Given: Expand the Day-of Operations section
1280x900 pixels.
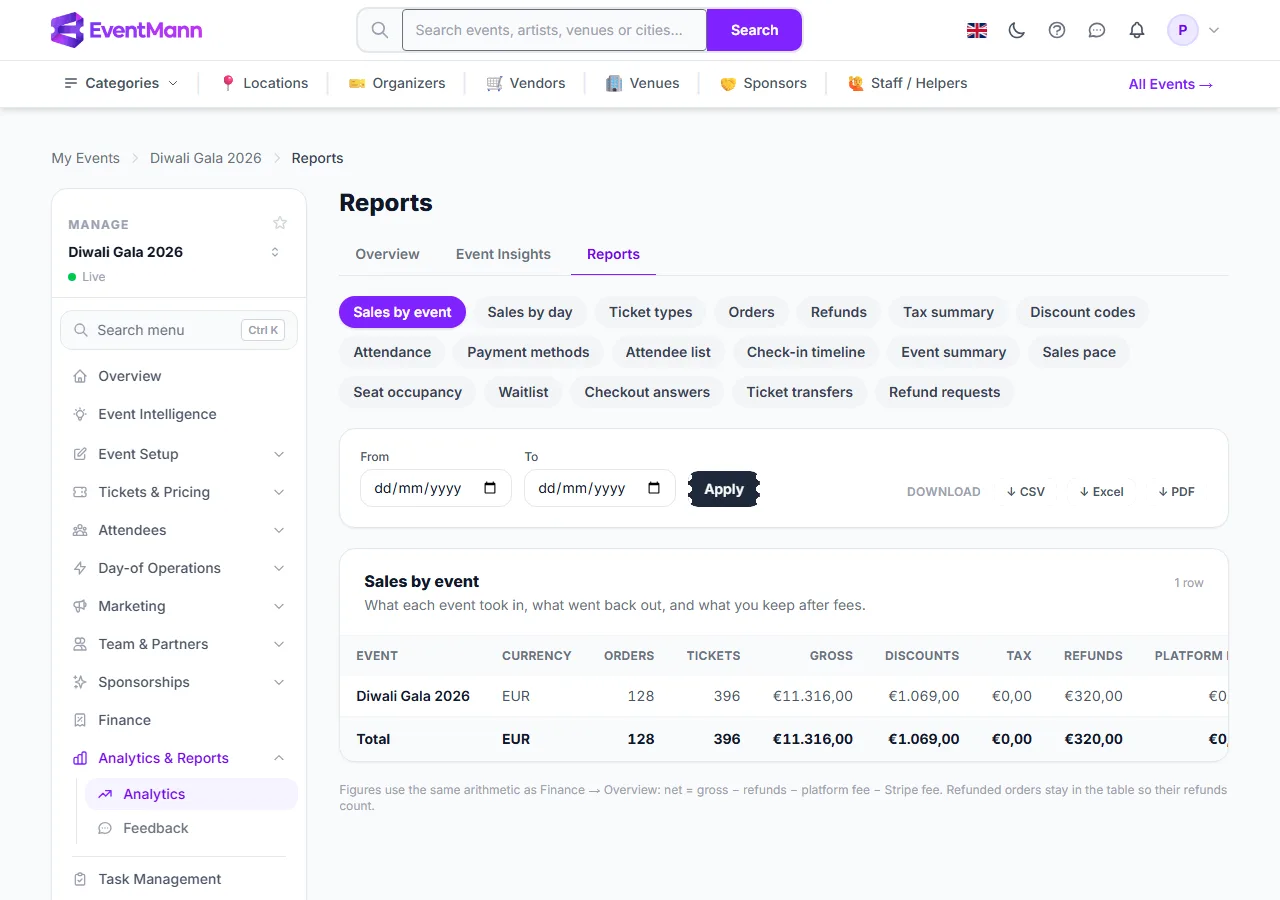Looking at the screenshot, I should (179, 568).
